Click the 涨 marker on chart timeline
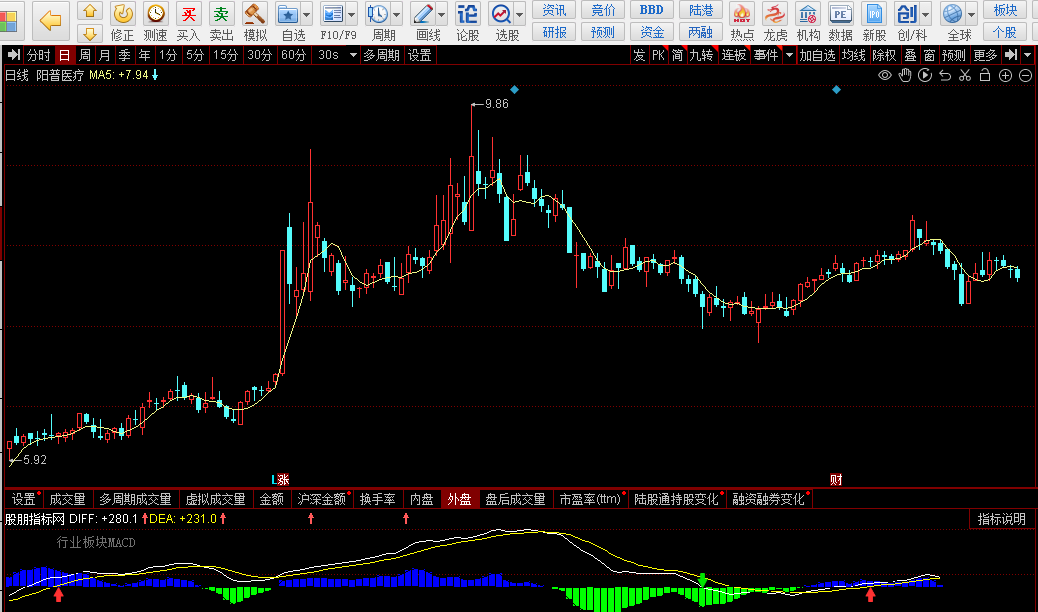This screenshot has height=612, width=1038. [283, 480]
